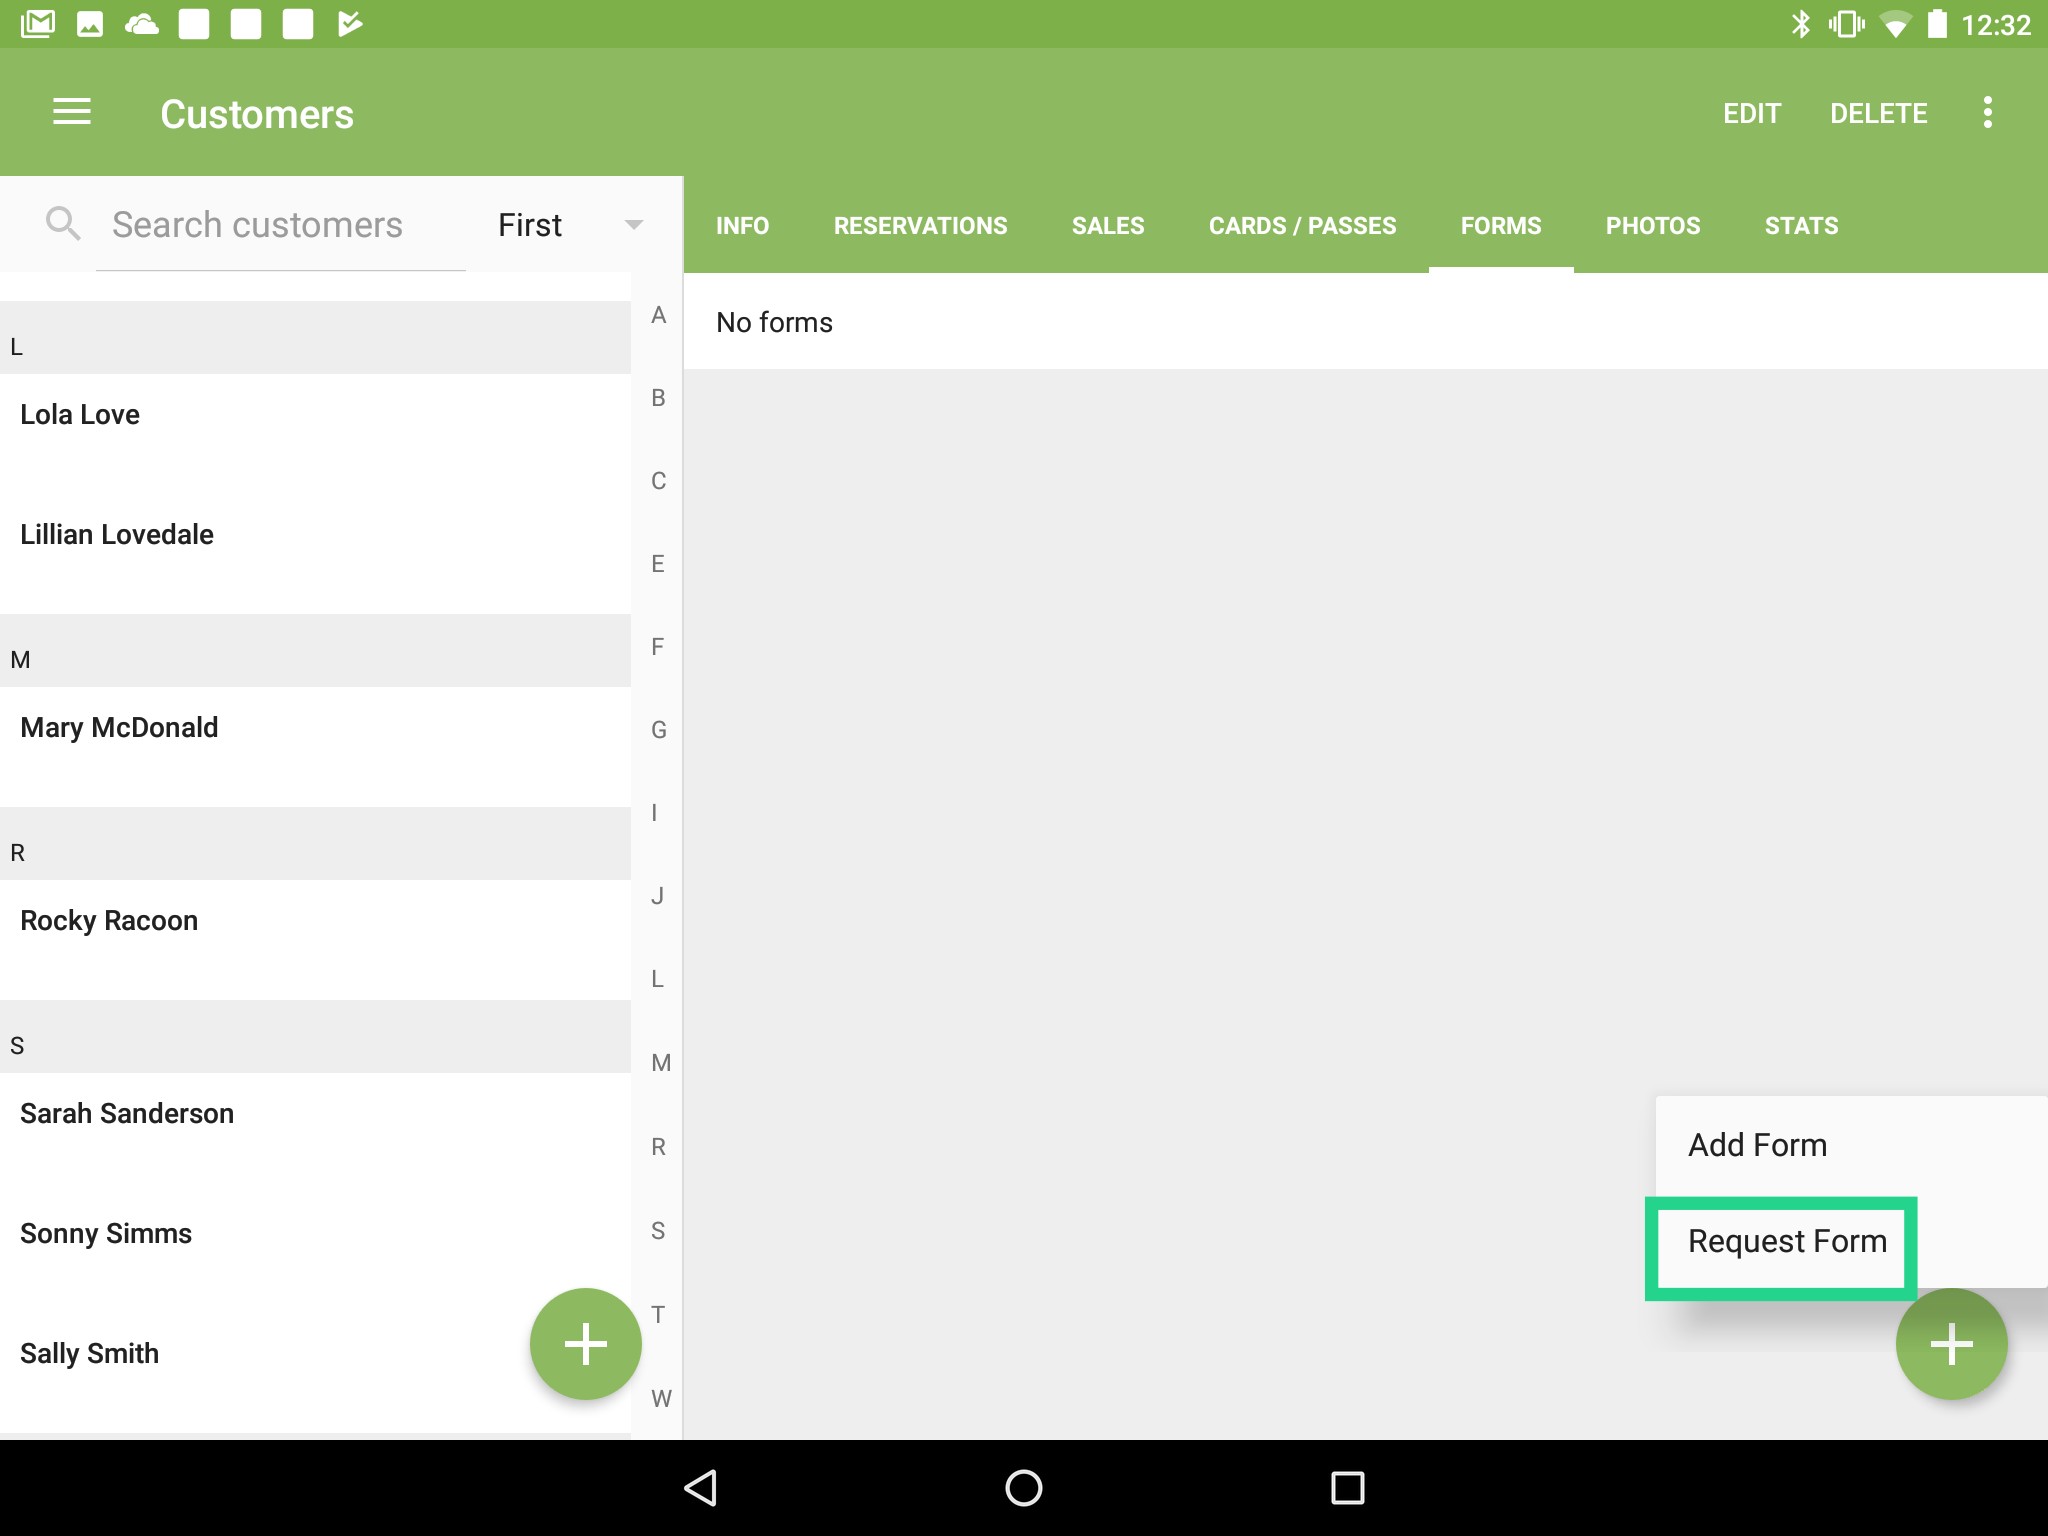Click the Bluetooth status bar icon
The width and height of the screenshot is (2048, 1536).
1804,22
